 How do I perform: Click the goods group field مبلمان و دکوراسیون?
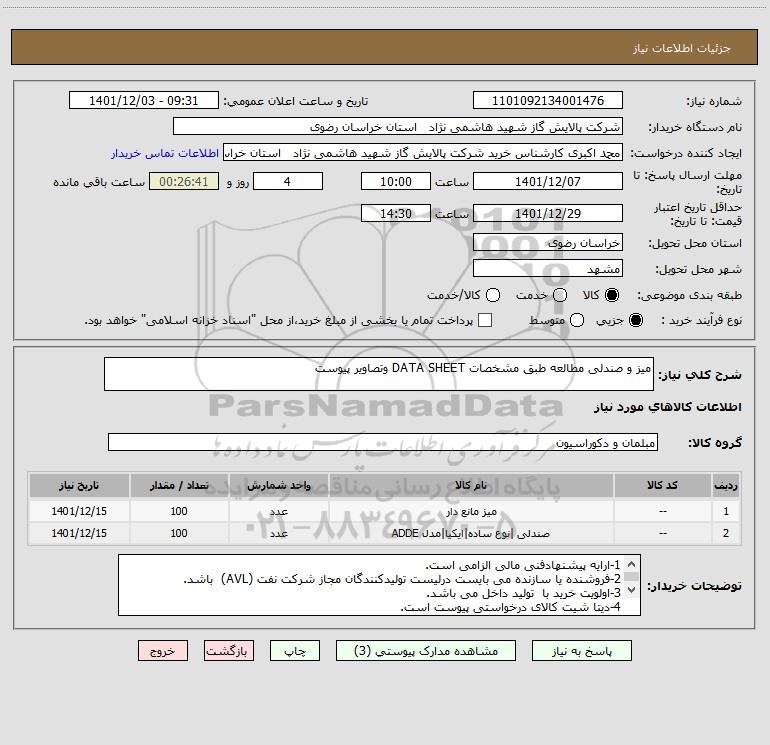tap(383, 442)
